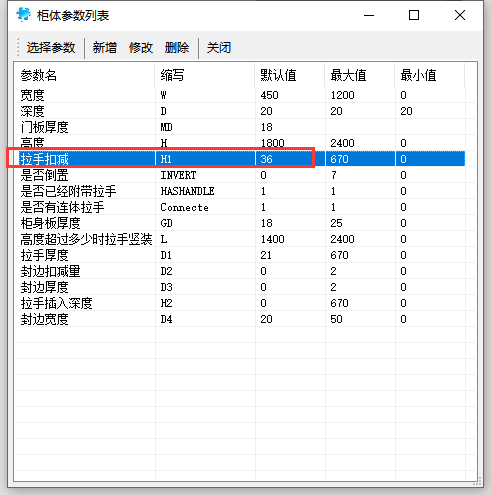The width and height of the screenshot is (491, 495).
Task: Select the 拉手插入深度 H2 row
Action: point(240,303)
